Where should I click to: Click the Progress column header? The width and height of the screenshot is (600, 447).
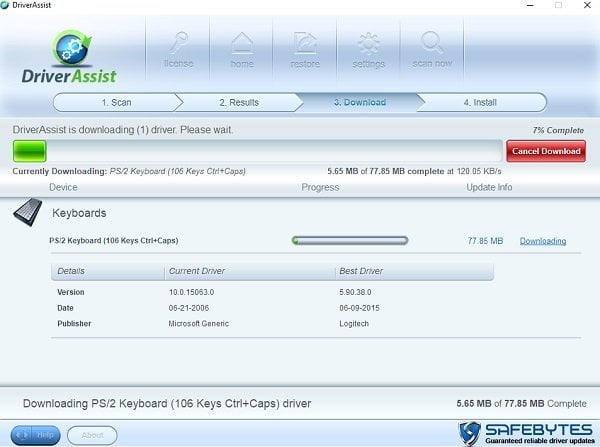(320, 188)
